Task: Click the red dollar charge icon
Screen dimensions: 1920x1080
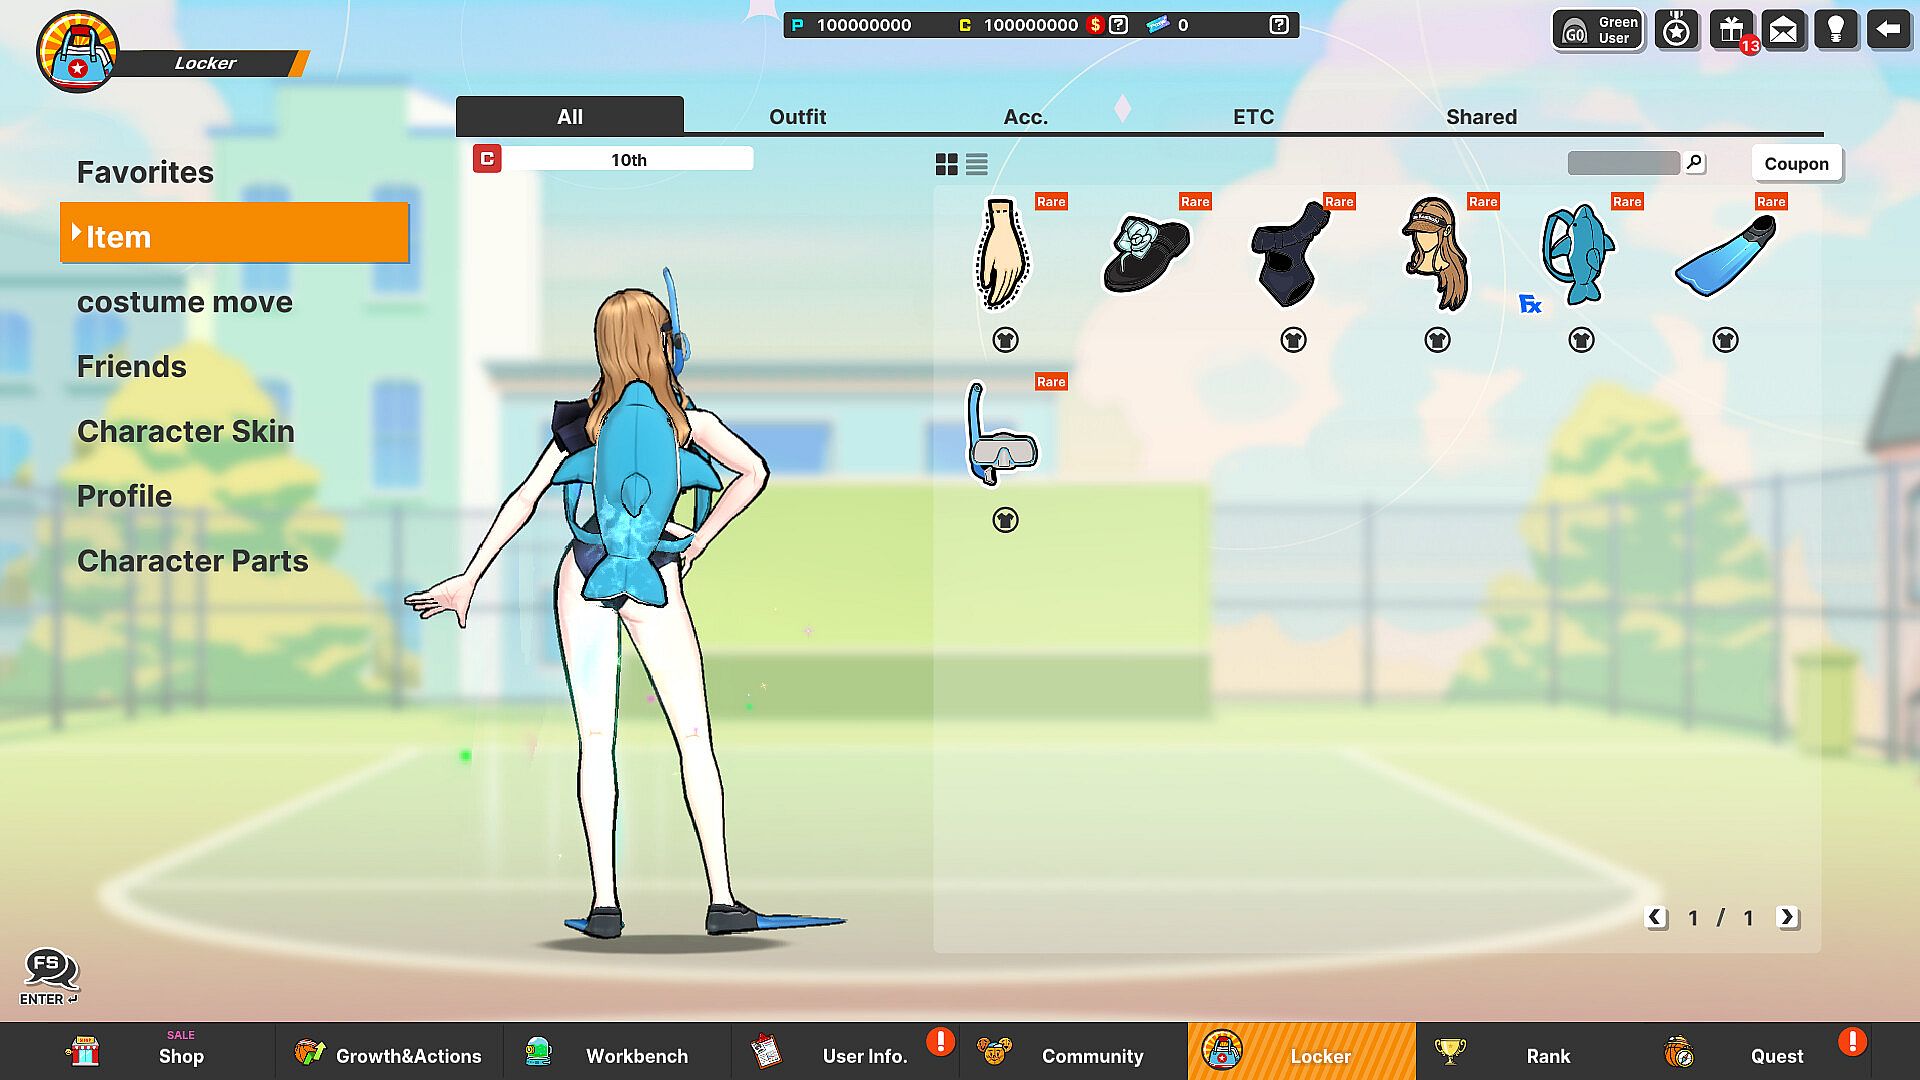Action: [1096, 25]
